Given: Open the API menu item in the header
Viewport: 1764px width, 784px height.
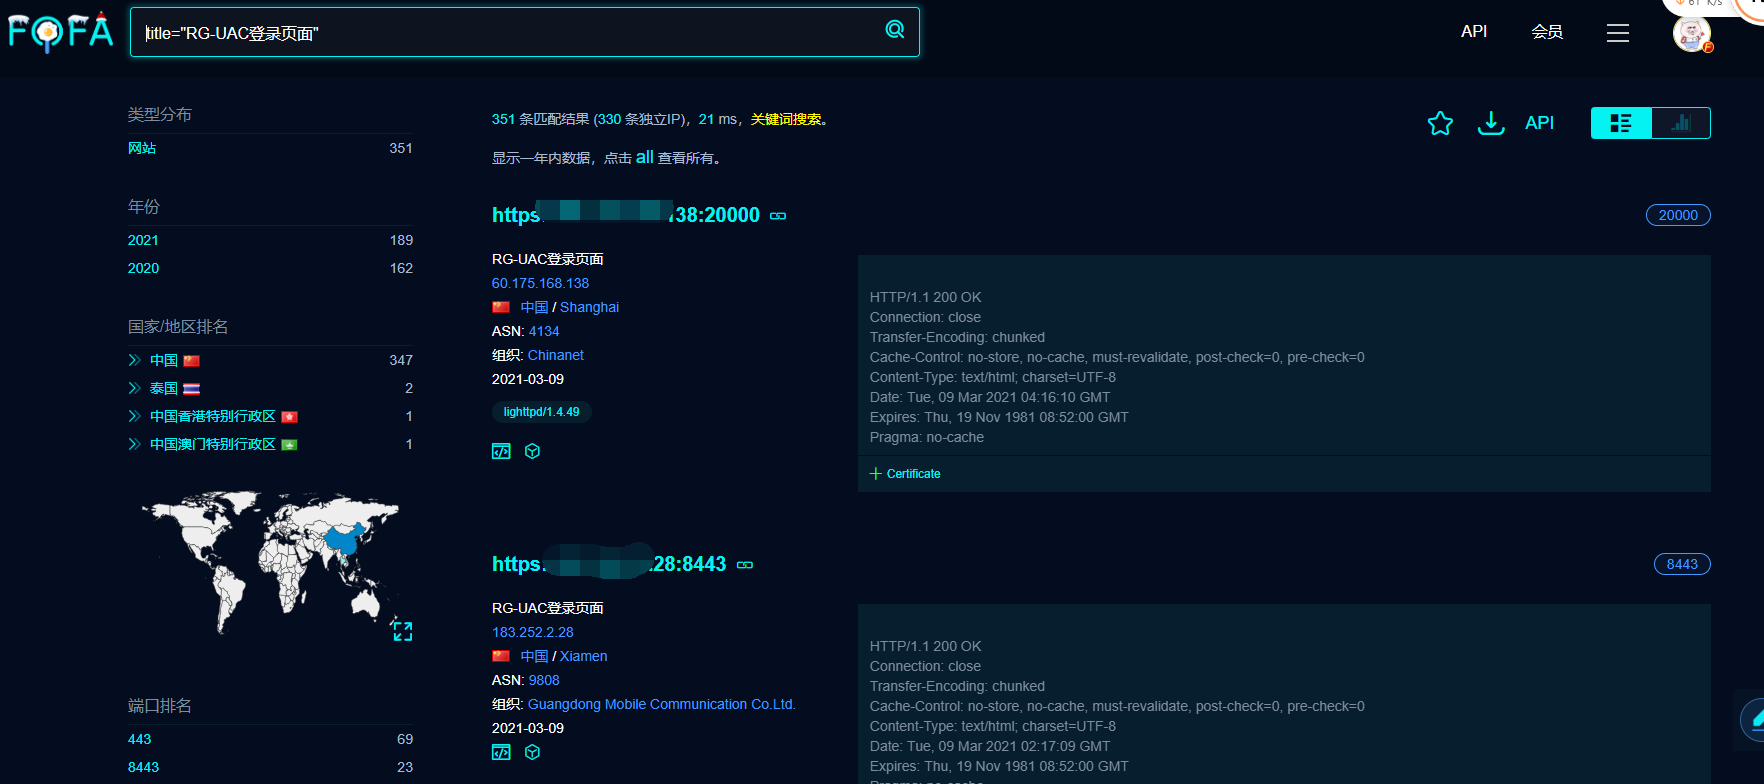Looking at the screenshot, I should (1474, 32).
